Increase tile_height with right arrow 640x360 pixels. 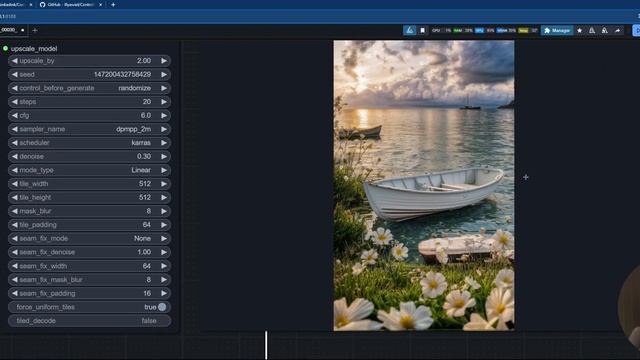tap(164, 198)
